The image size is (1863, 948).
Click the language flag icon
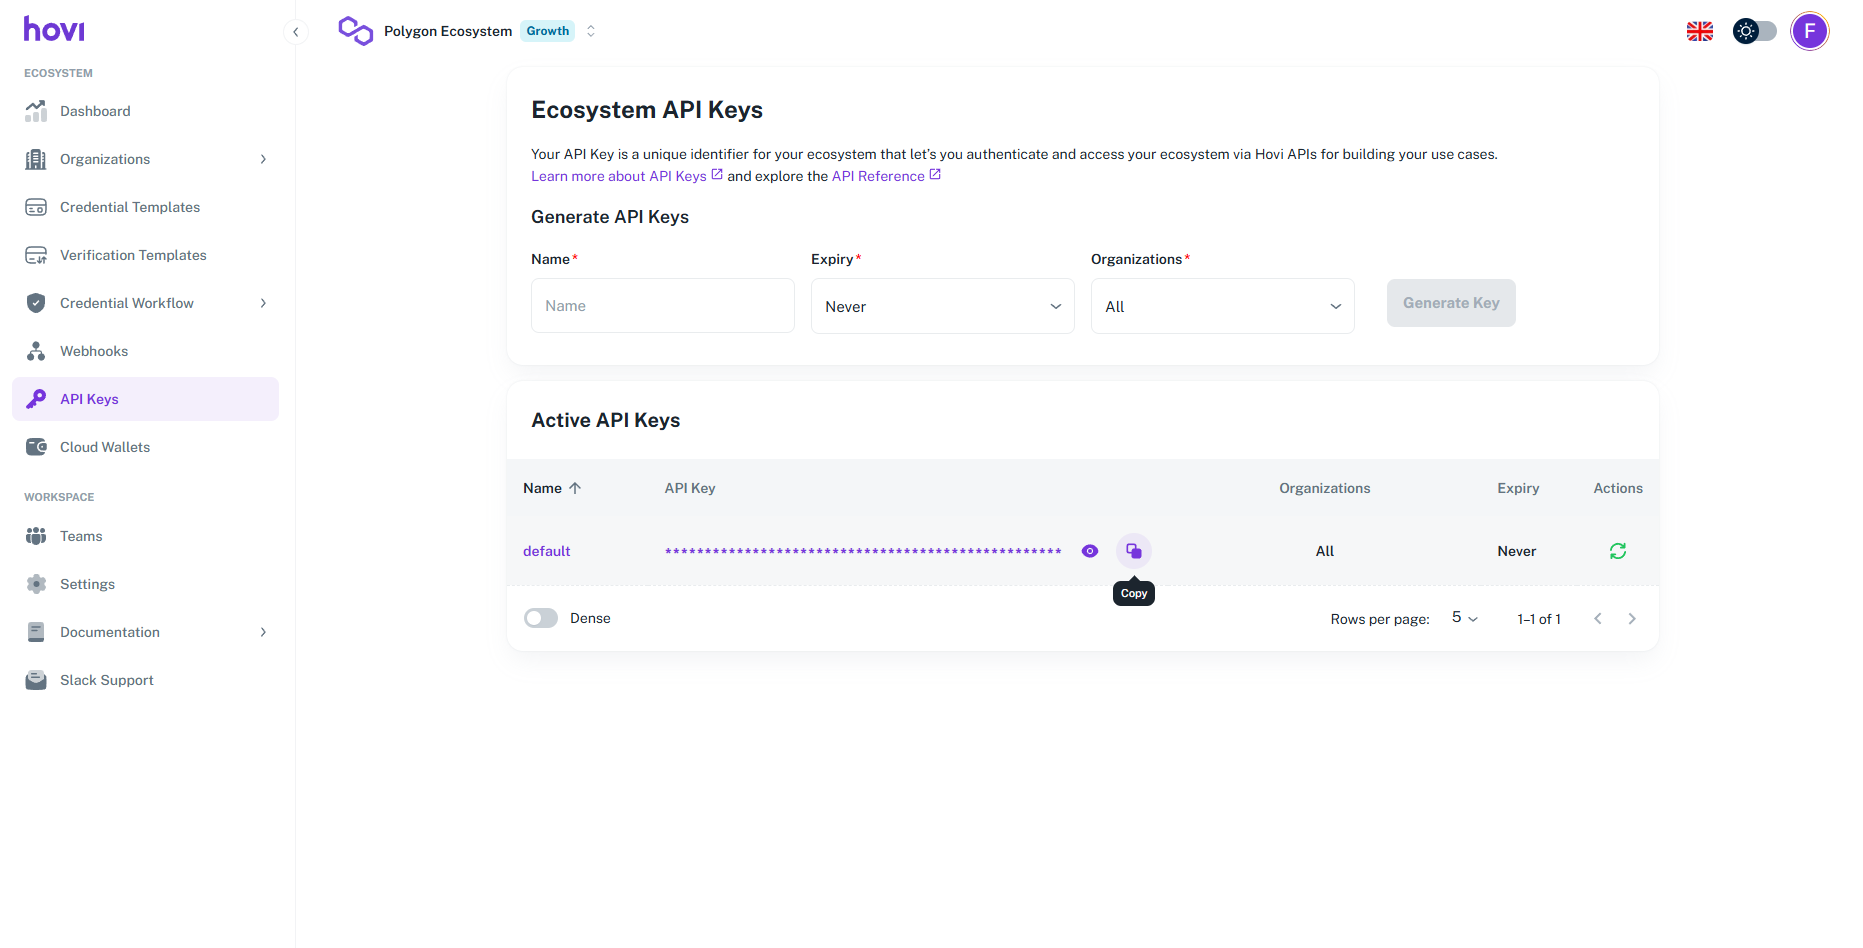(1699, 31)
